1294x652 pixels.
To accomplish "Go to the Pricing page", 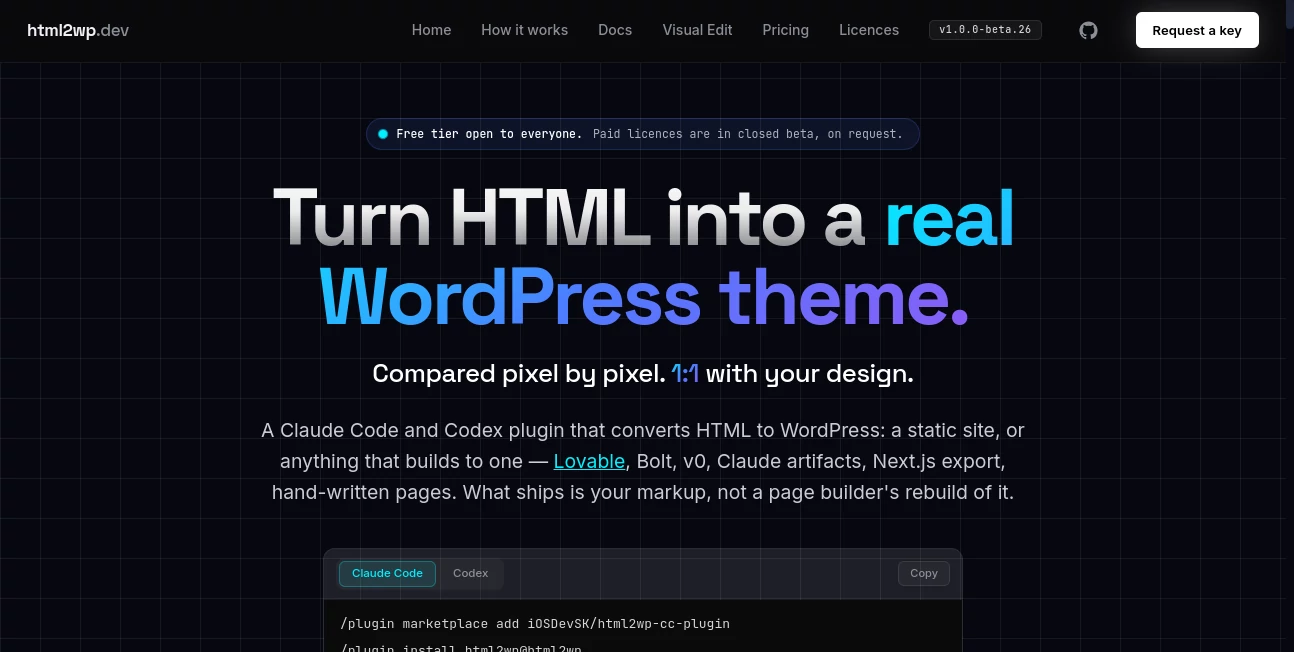I will pos(785,30).
